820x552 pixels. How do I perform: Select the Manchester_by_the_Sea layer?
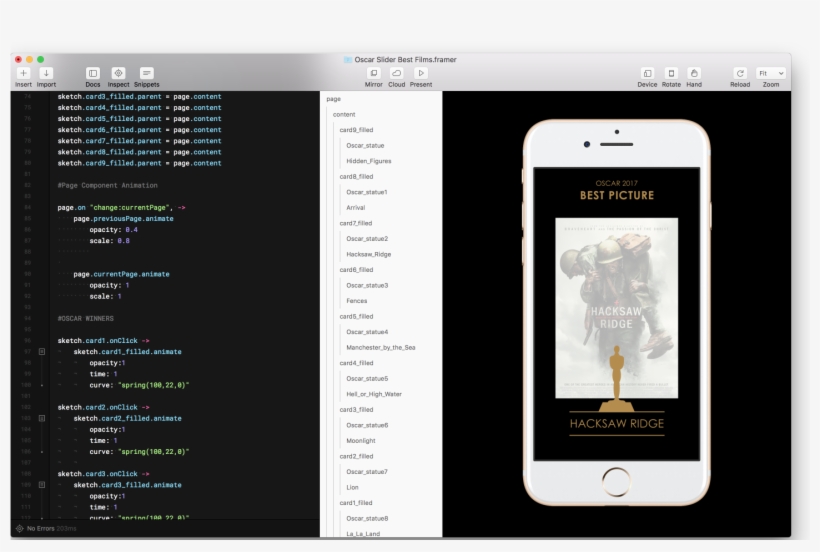(380, 347)
